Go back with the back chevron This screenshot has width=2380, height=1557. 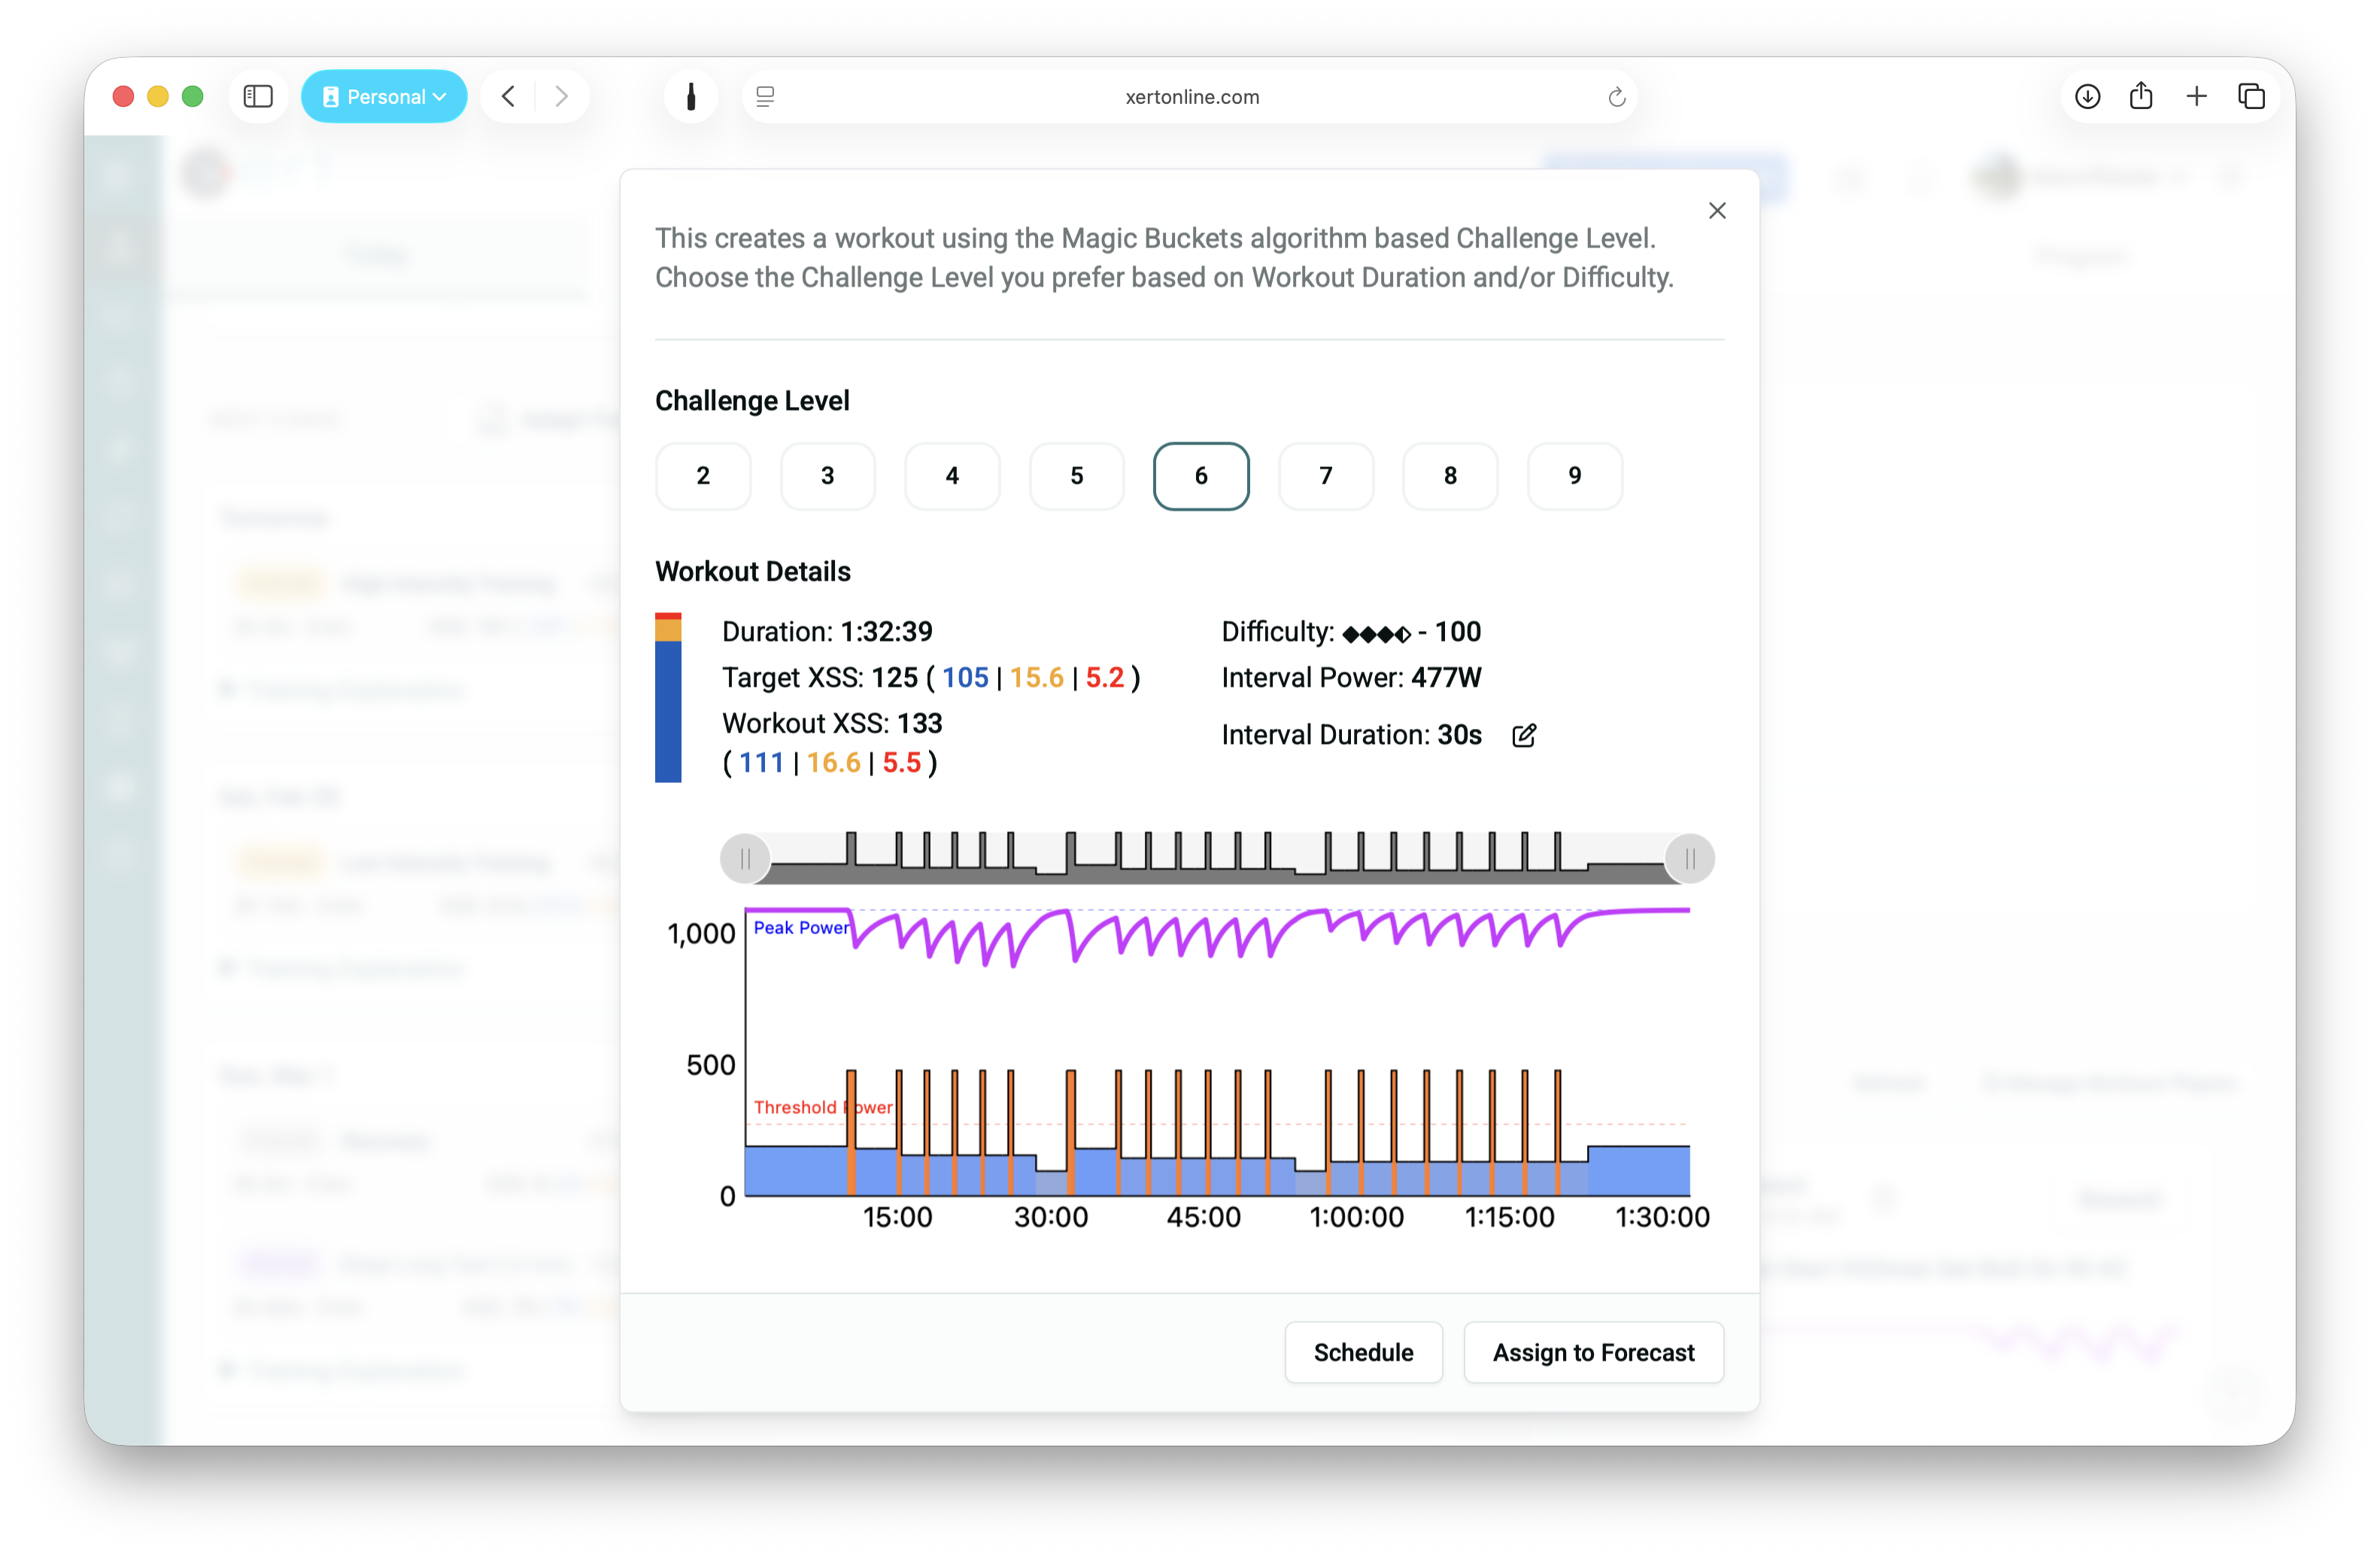click(508, 96)
